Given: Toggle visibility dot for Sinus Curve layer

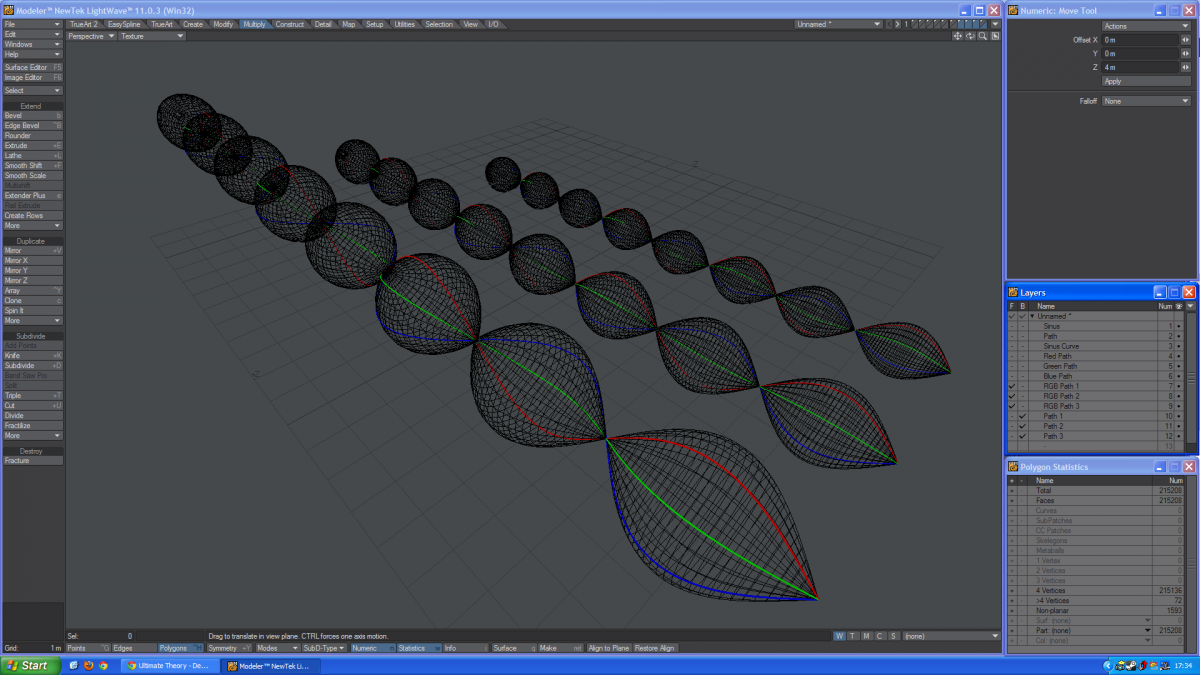Looking at the screenshot, I should coord(1179,346).
